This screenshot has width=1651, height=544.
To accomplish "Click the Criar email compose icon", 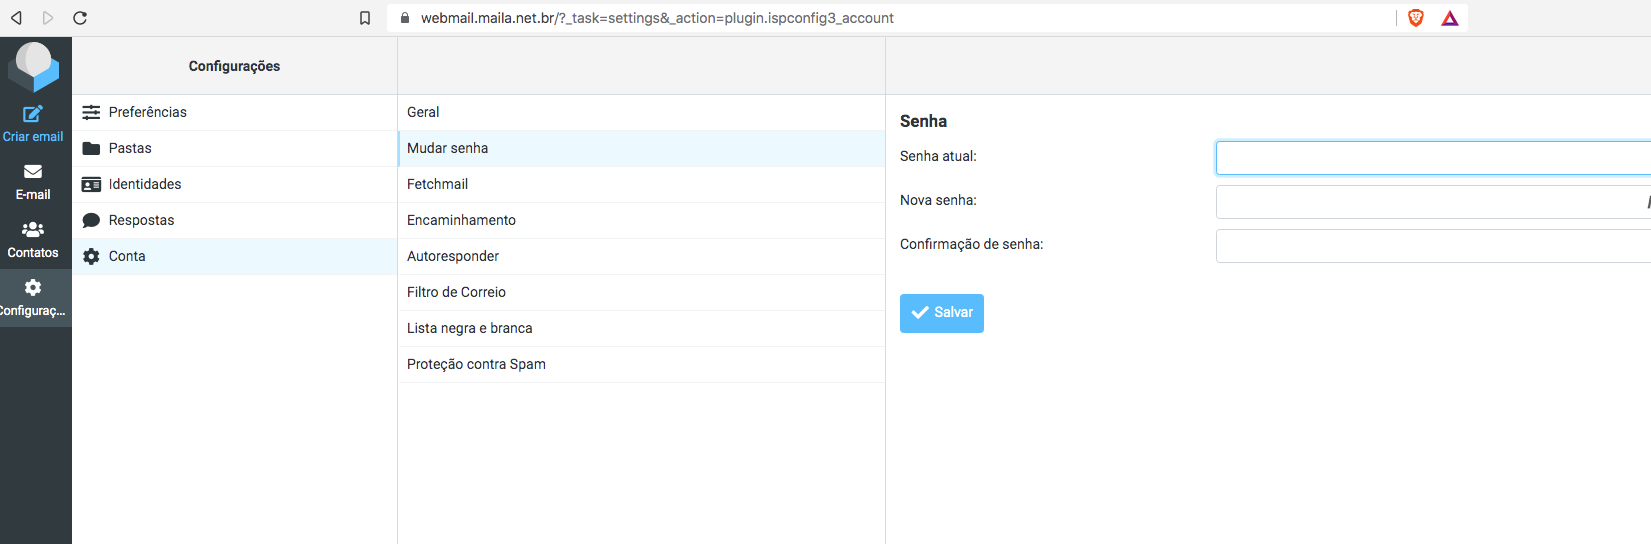I will (x=33, y=114).
